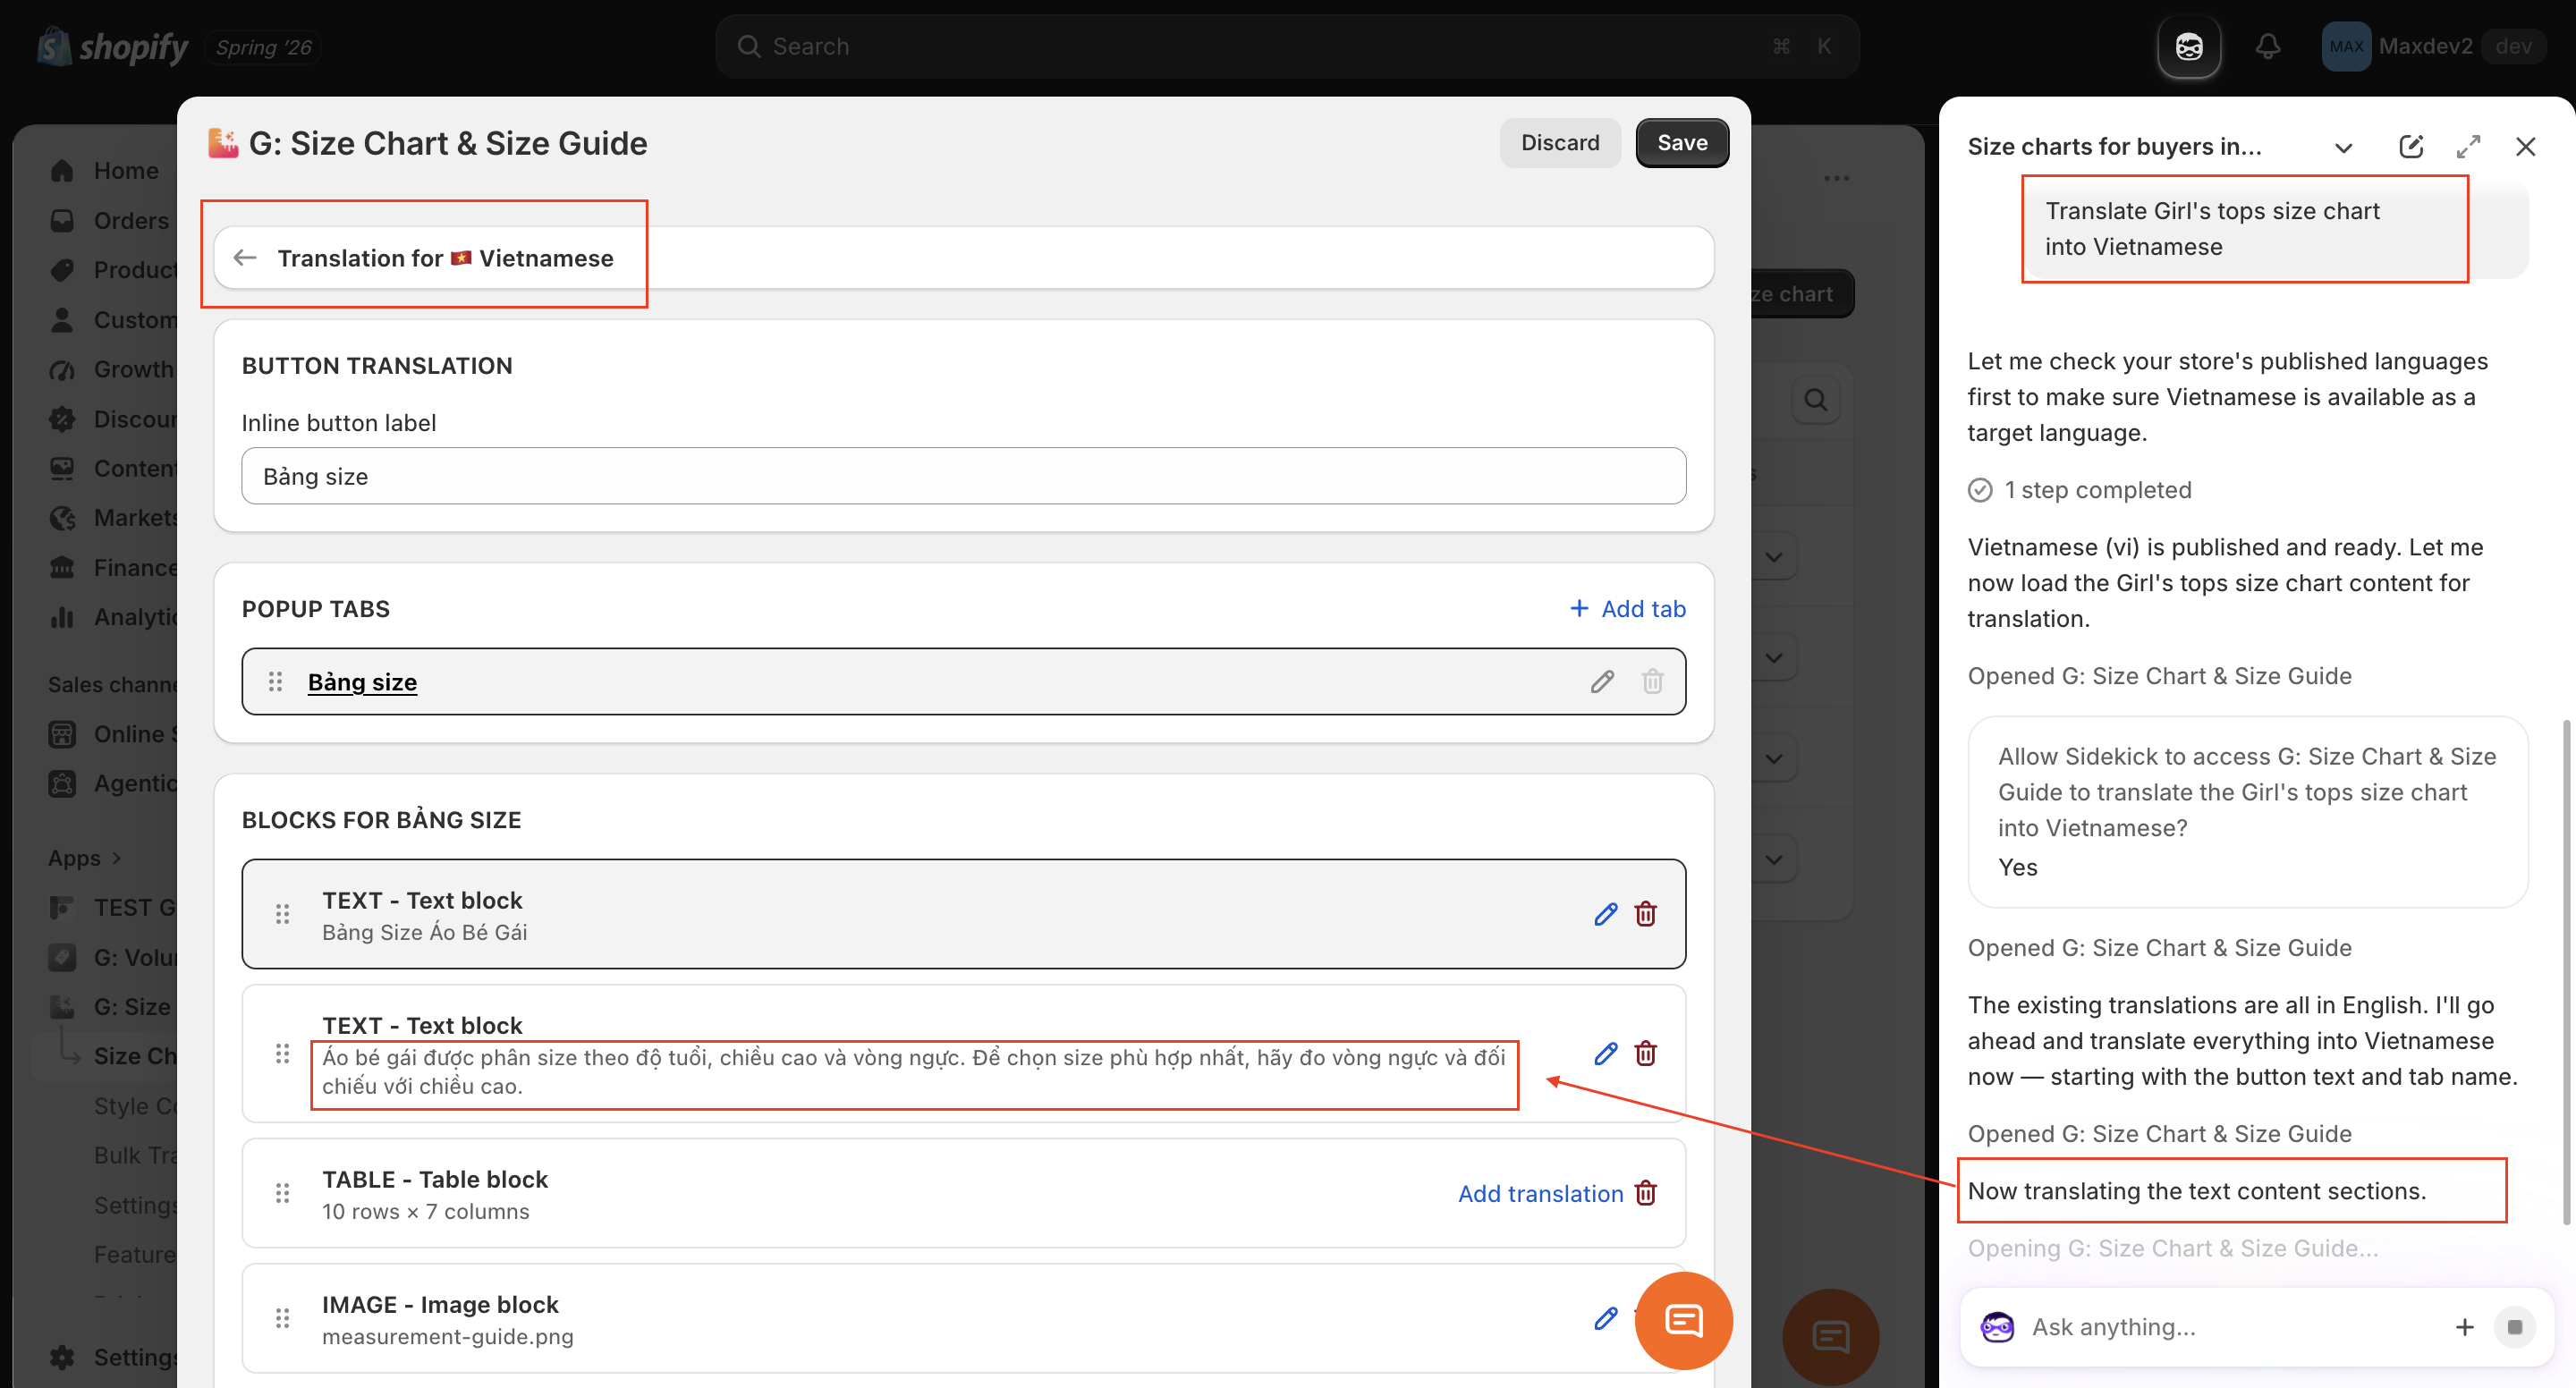The image size is (2576, 1388).
Task: Click the drag handle of the Table block
Action: click(x=282, y=1193)
